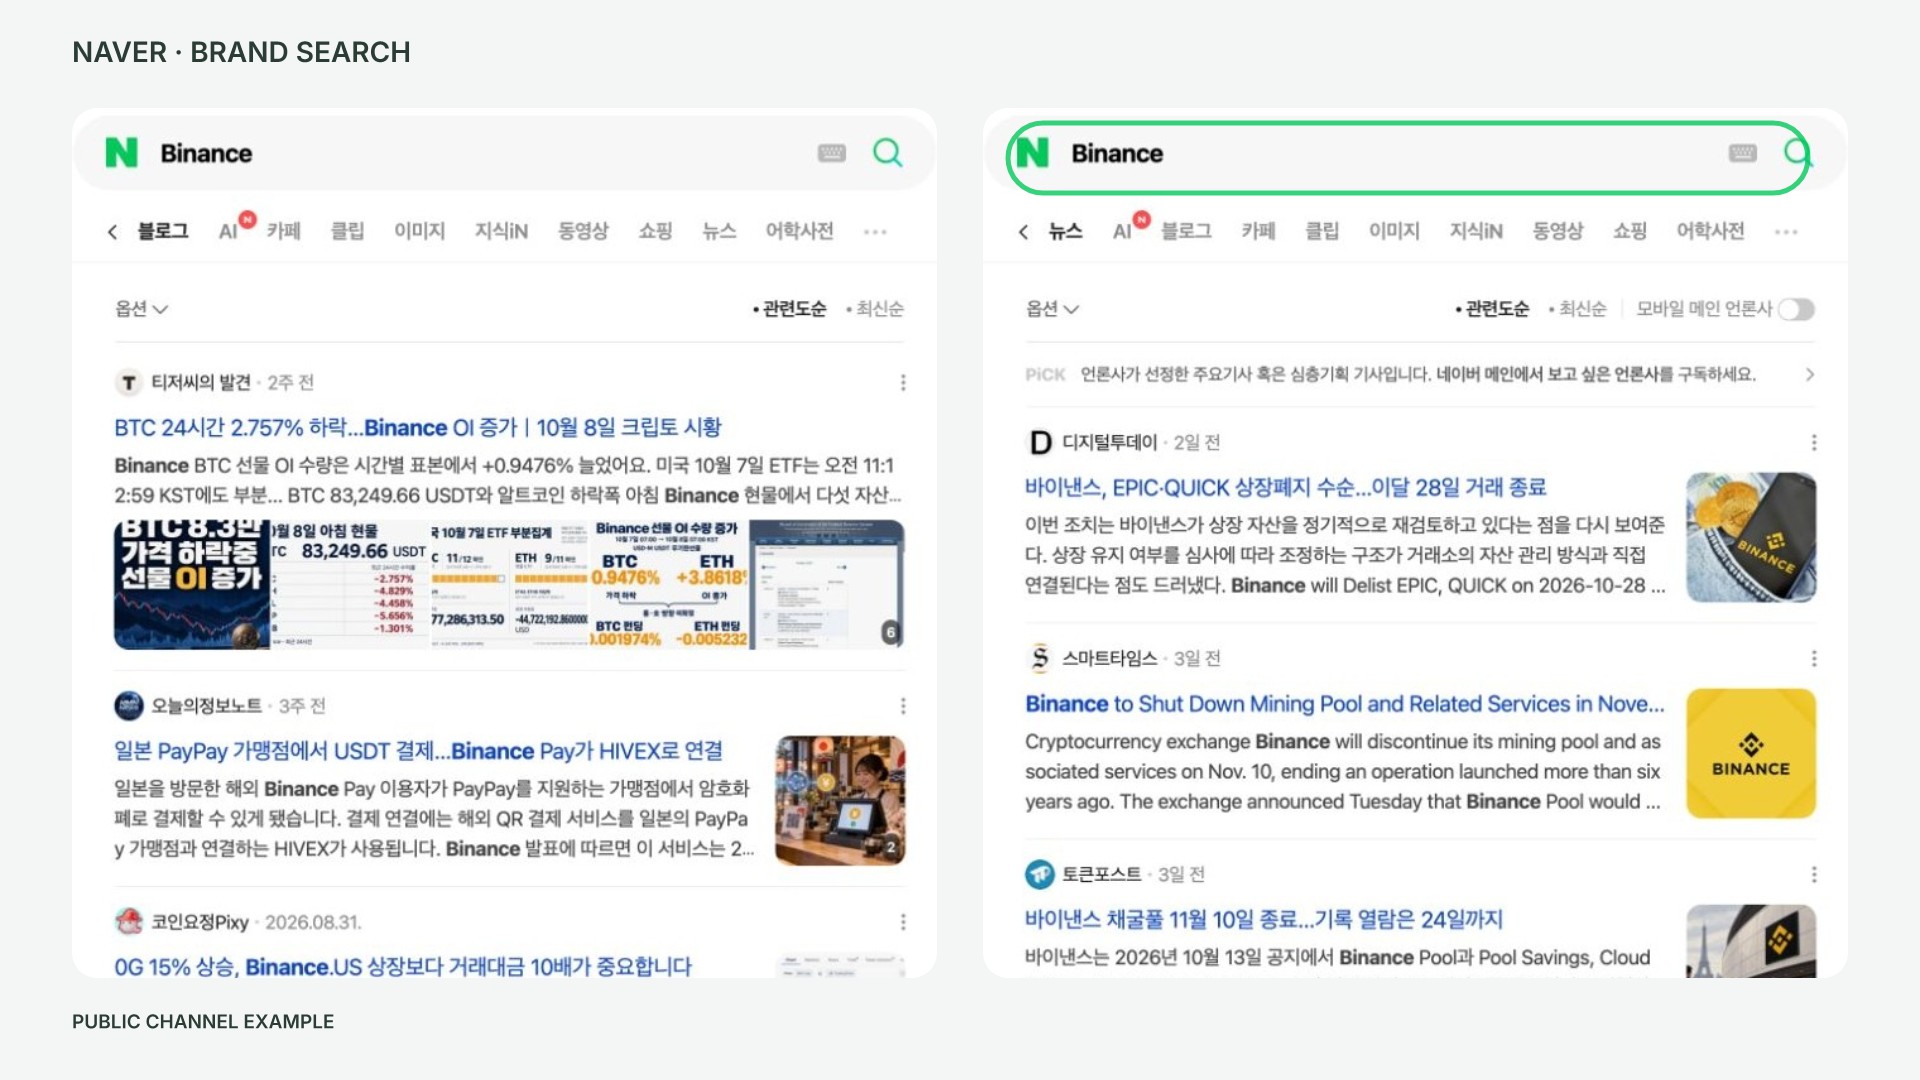Expand the PiCK notice chevron arrow
The width and height of the screenshot is (1920, 1080).
pos(1810,375)
